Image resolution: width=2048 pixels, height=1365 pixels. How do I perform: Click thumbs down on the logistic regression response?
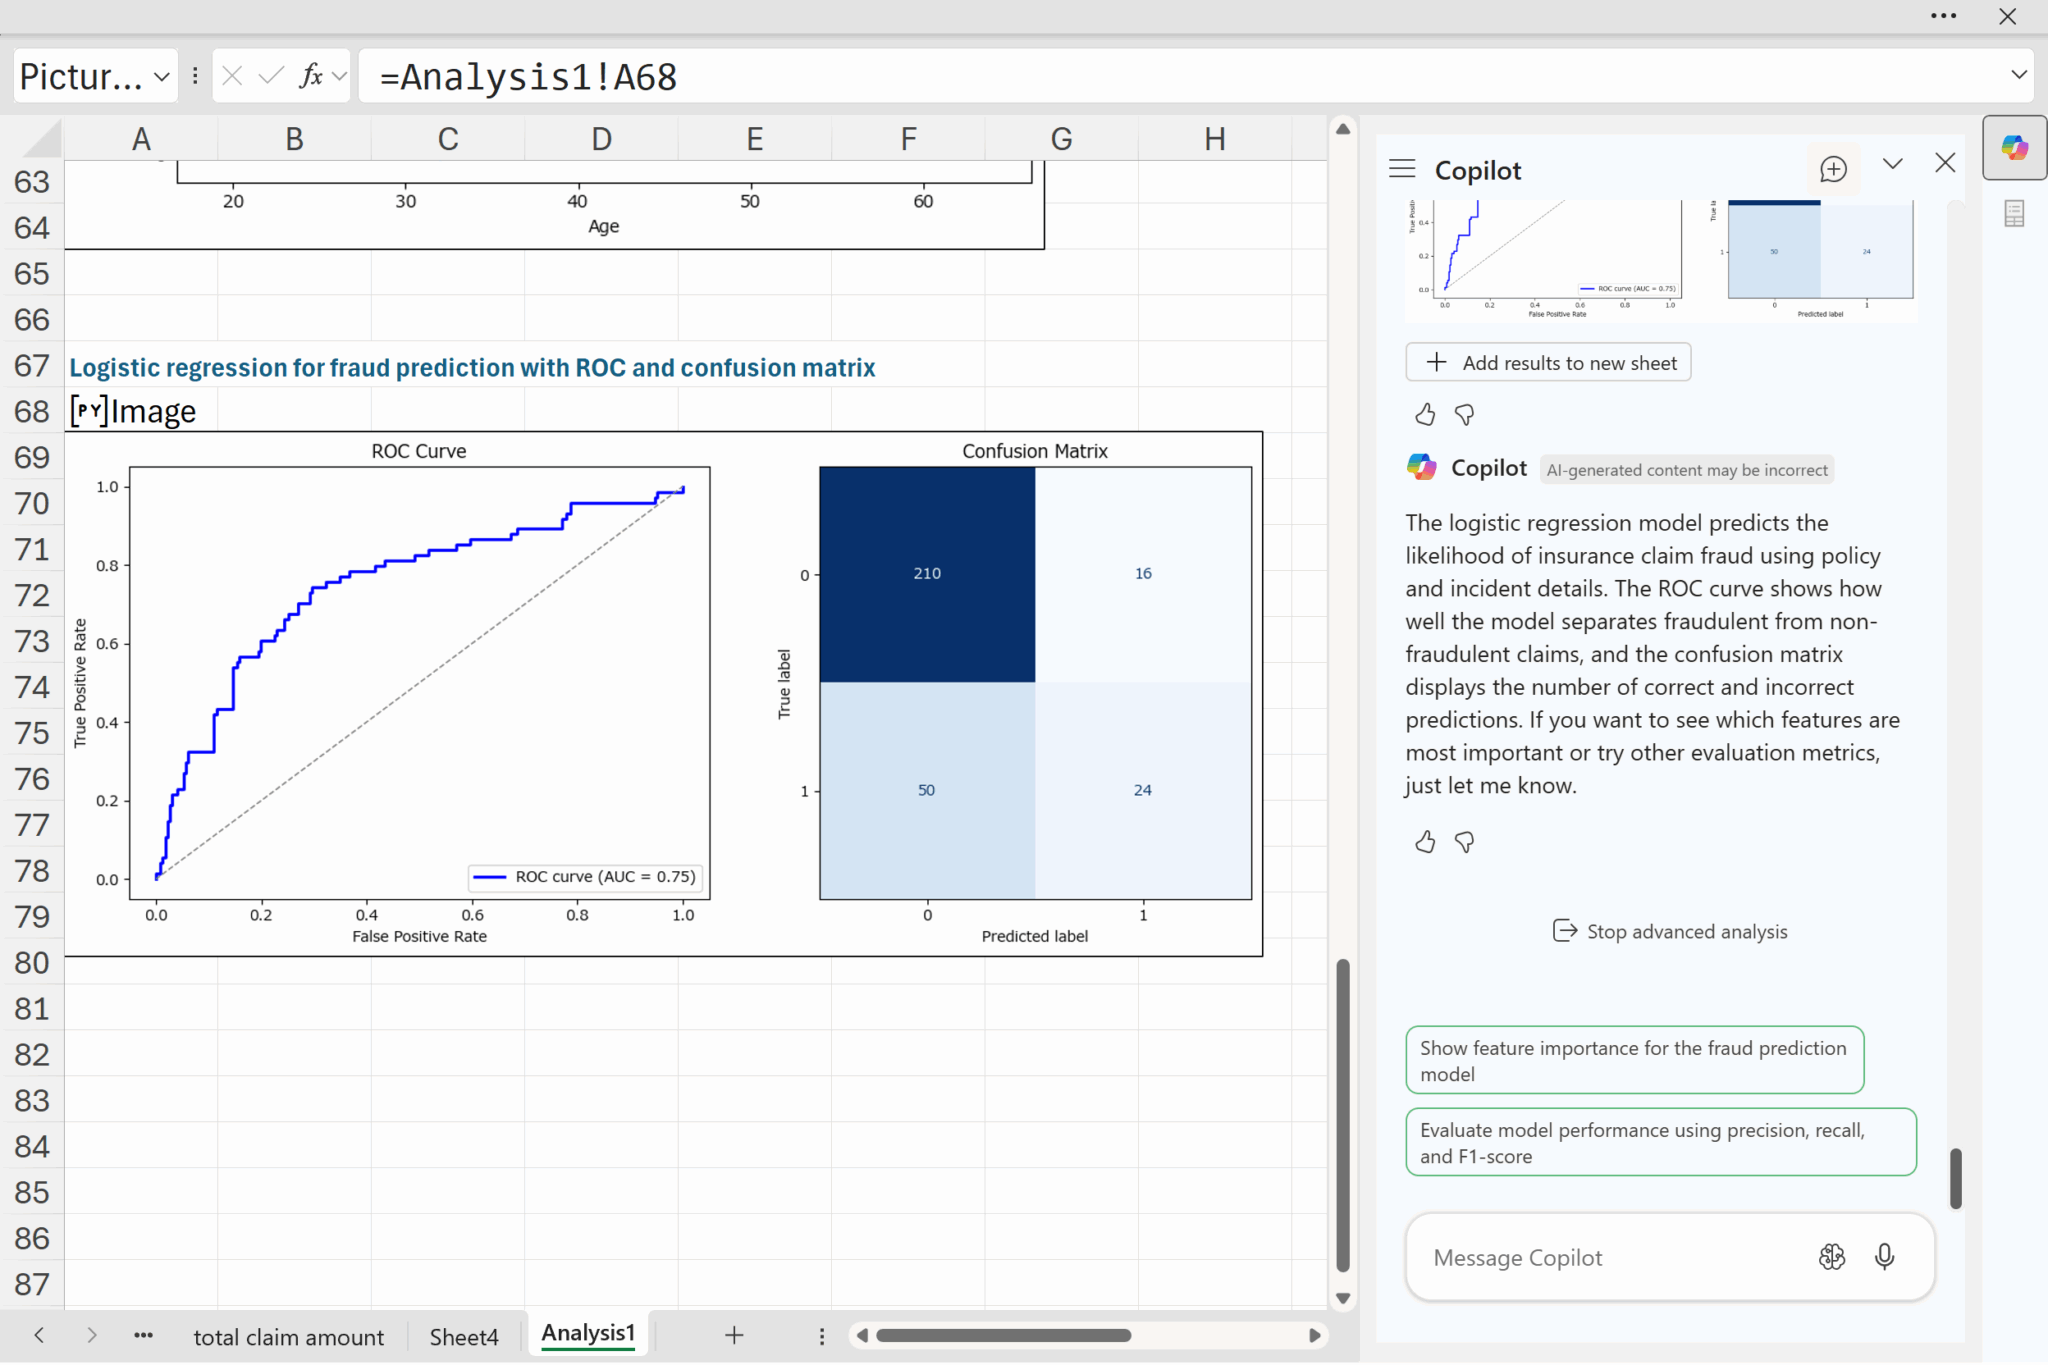tap(1464, 842)
